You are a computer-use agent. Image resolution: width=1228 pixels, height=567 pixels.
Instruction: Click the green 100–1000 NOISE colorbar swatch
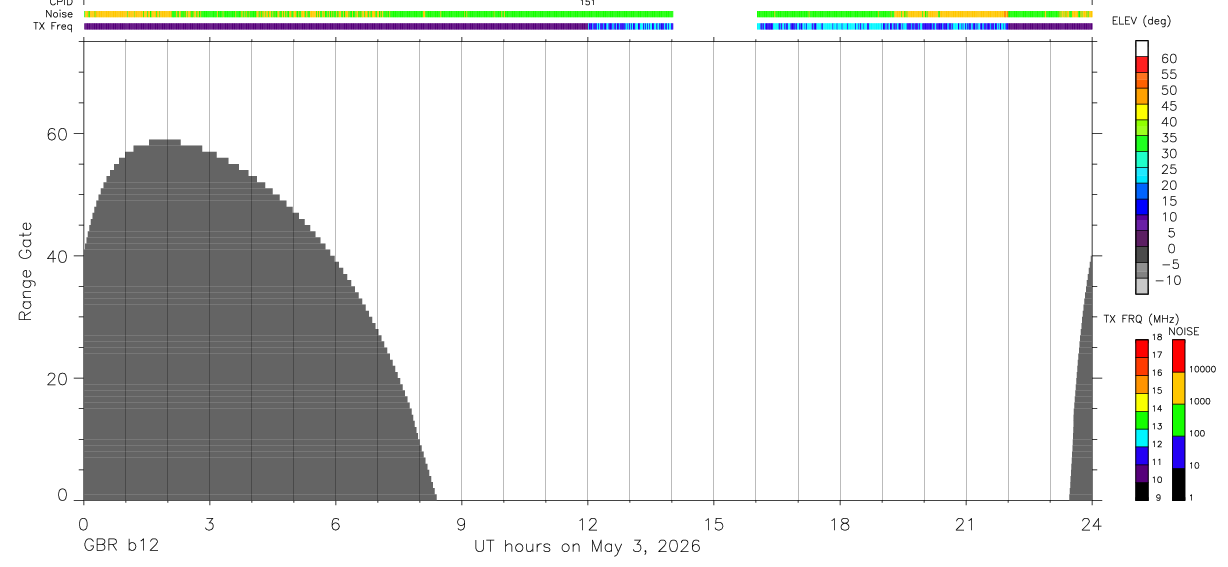click(1178, 420)
